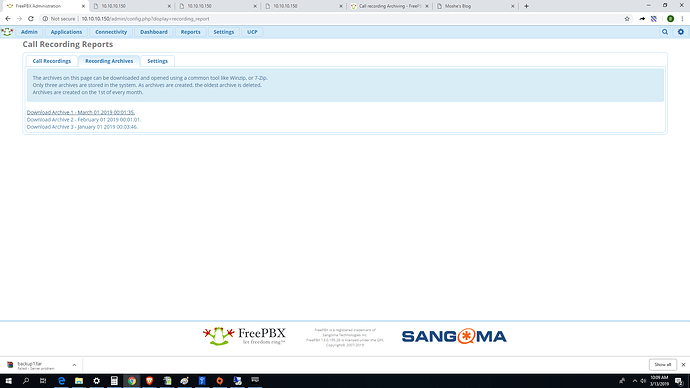Reload the page using the refresh icon
The image size is (690, 388).
point(31,19)
